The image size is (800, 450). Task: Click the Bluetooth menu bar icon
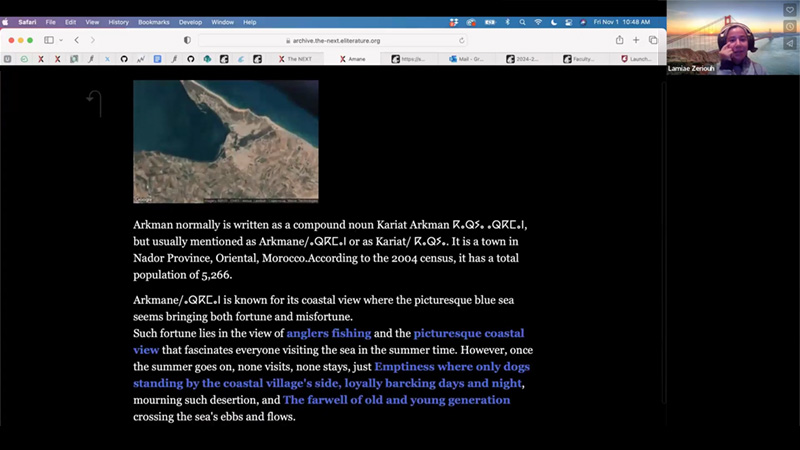tap(507, 22)
